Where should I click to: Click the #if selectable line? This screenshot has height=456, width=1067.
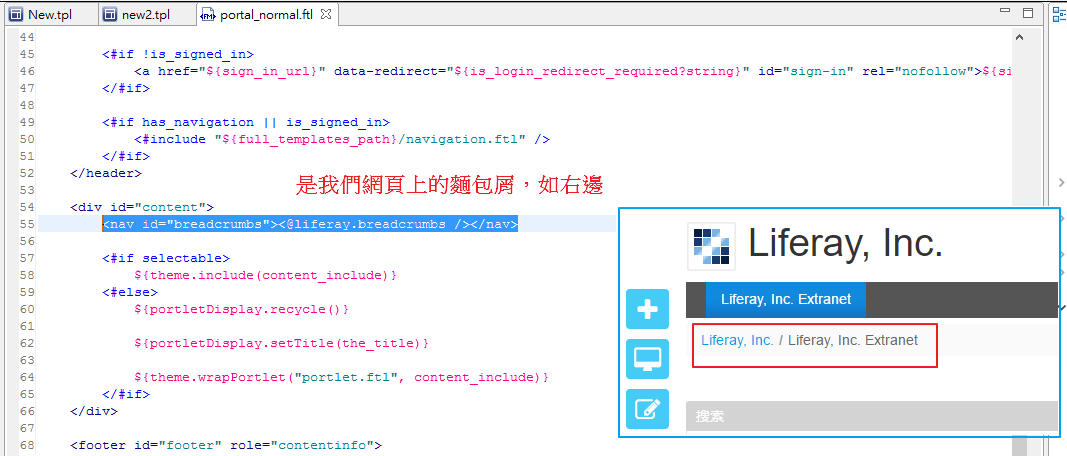[166, 258]
